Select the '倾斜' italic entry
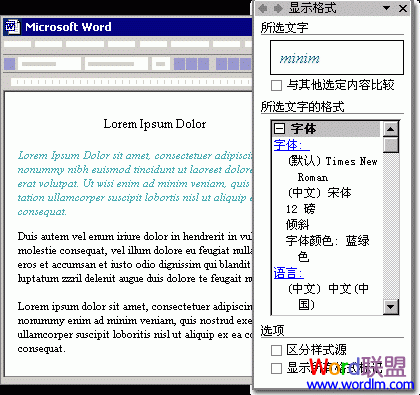This screenshot has width=420, height=395. point(298,224)
